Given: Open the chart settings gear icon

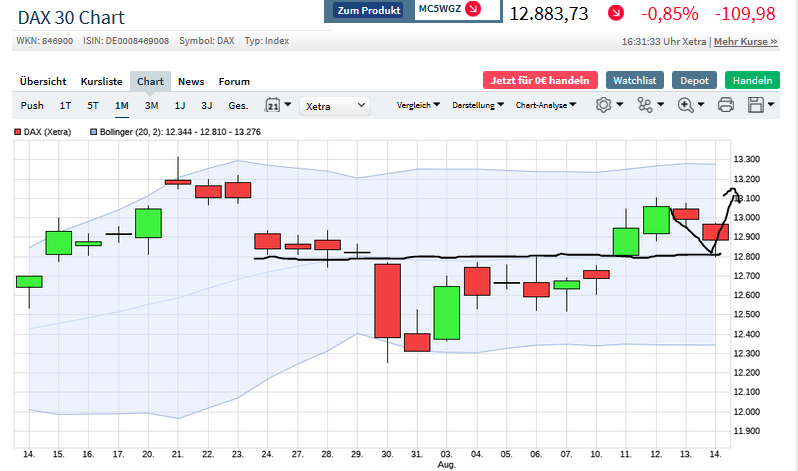Looking at the screenshot, I should pyautogui.click(x=603, y=105).
